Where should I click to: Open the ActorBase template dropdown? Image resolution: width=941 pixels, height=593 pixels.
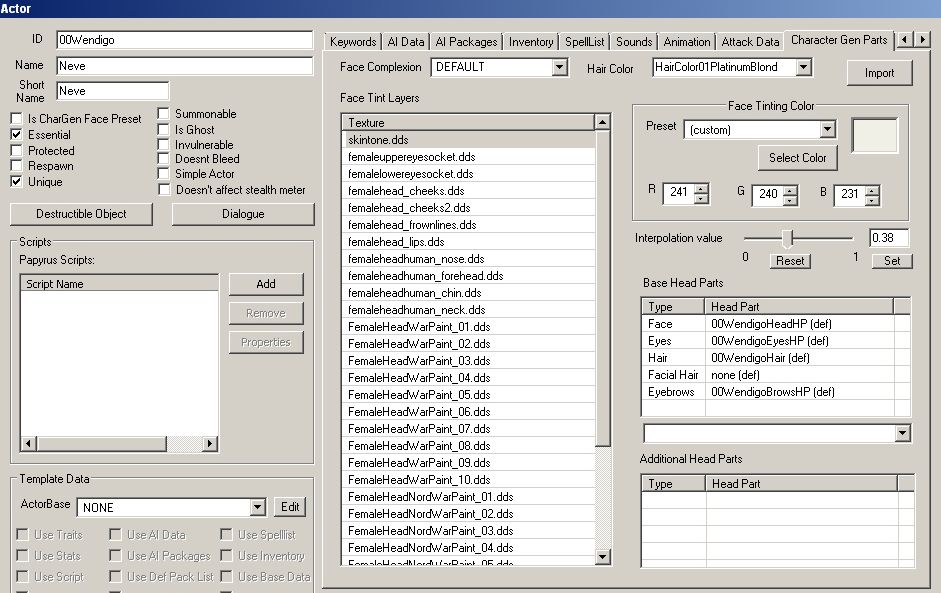257,507
